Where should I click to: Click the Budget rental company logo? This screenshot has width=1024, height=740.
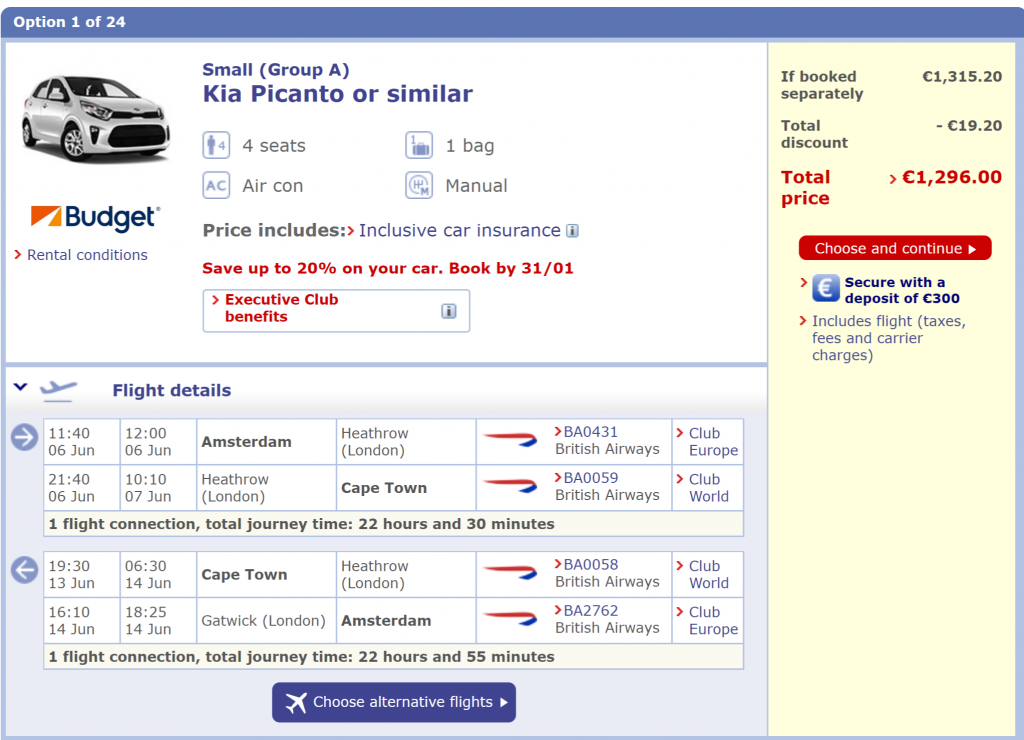(95, 217)
